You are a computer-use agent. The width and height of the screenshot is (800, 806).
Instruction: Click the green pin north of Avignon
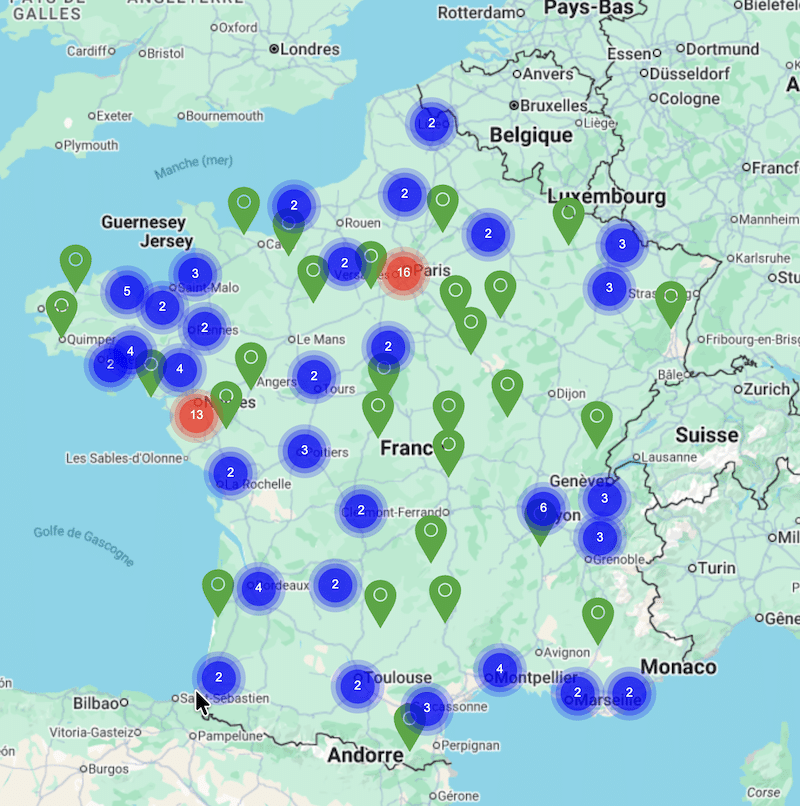click(x=597, y=615)
